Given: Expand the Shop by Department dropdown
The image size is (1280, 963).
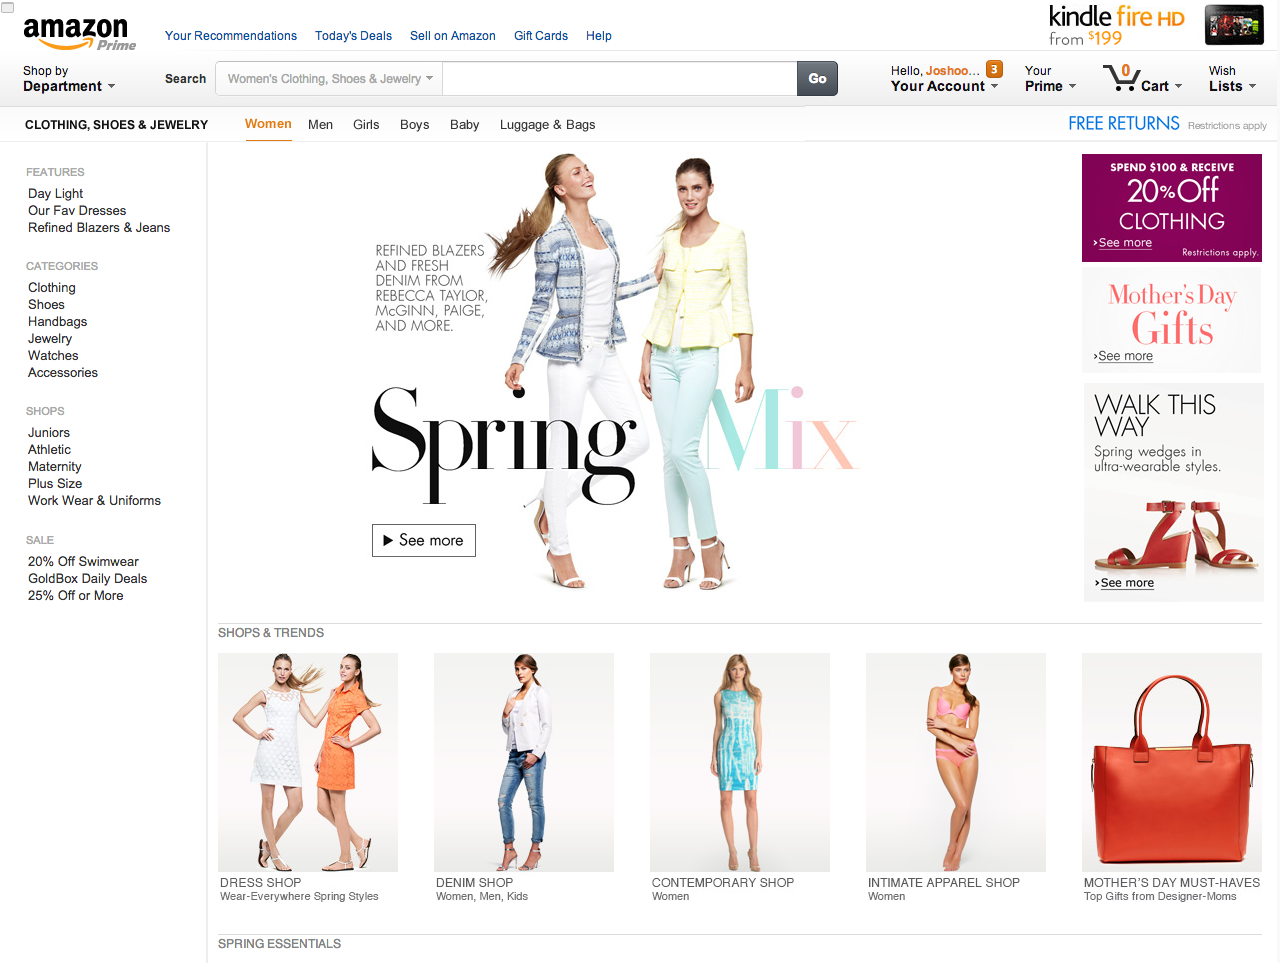Looking at the screenshot, I should tap(69, 79).
